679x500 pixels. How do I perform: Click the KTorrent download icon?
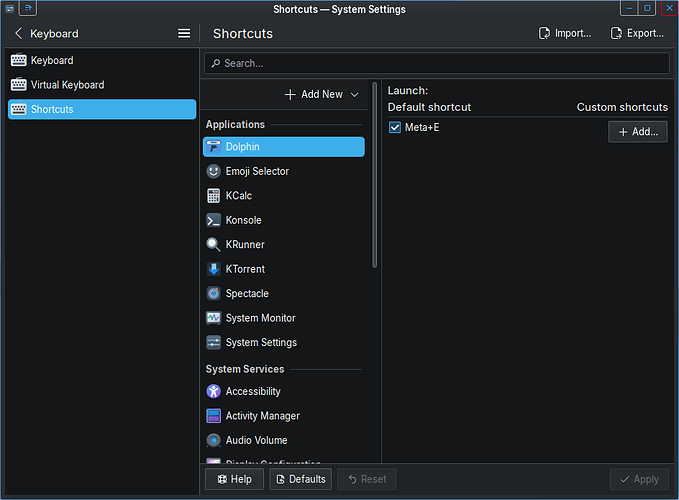point(213,269)
